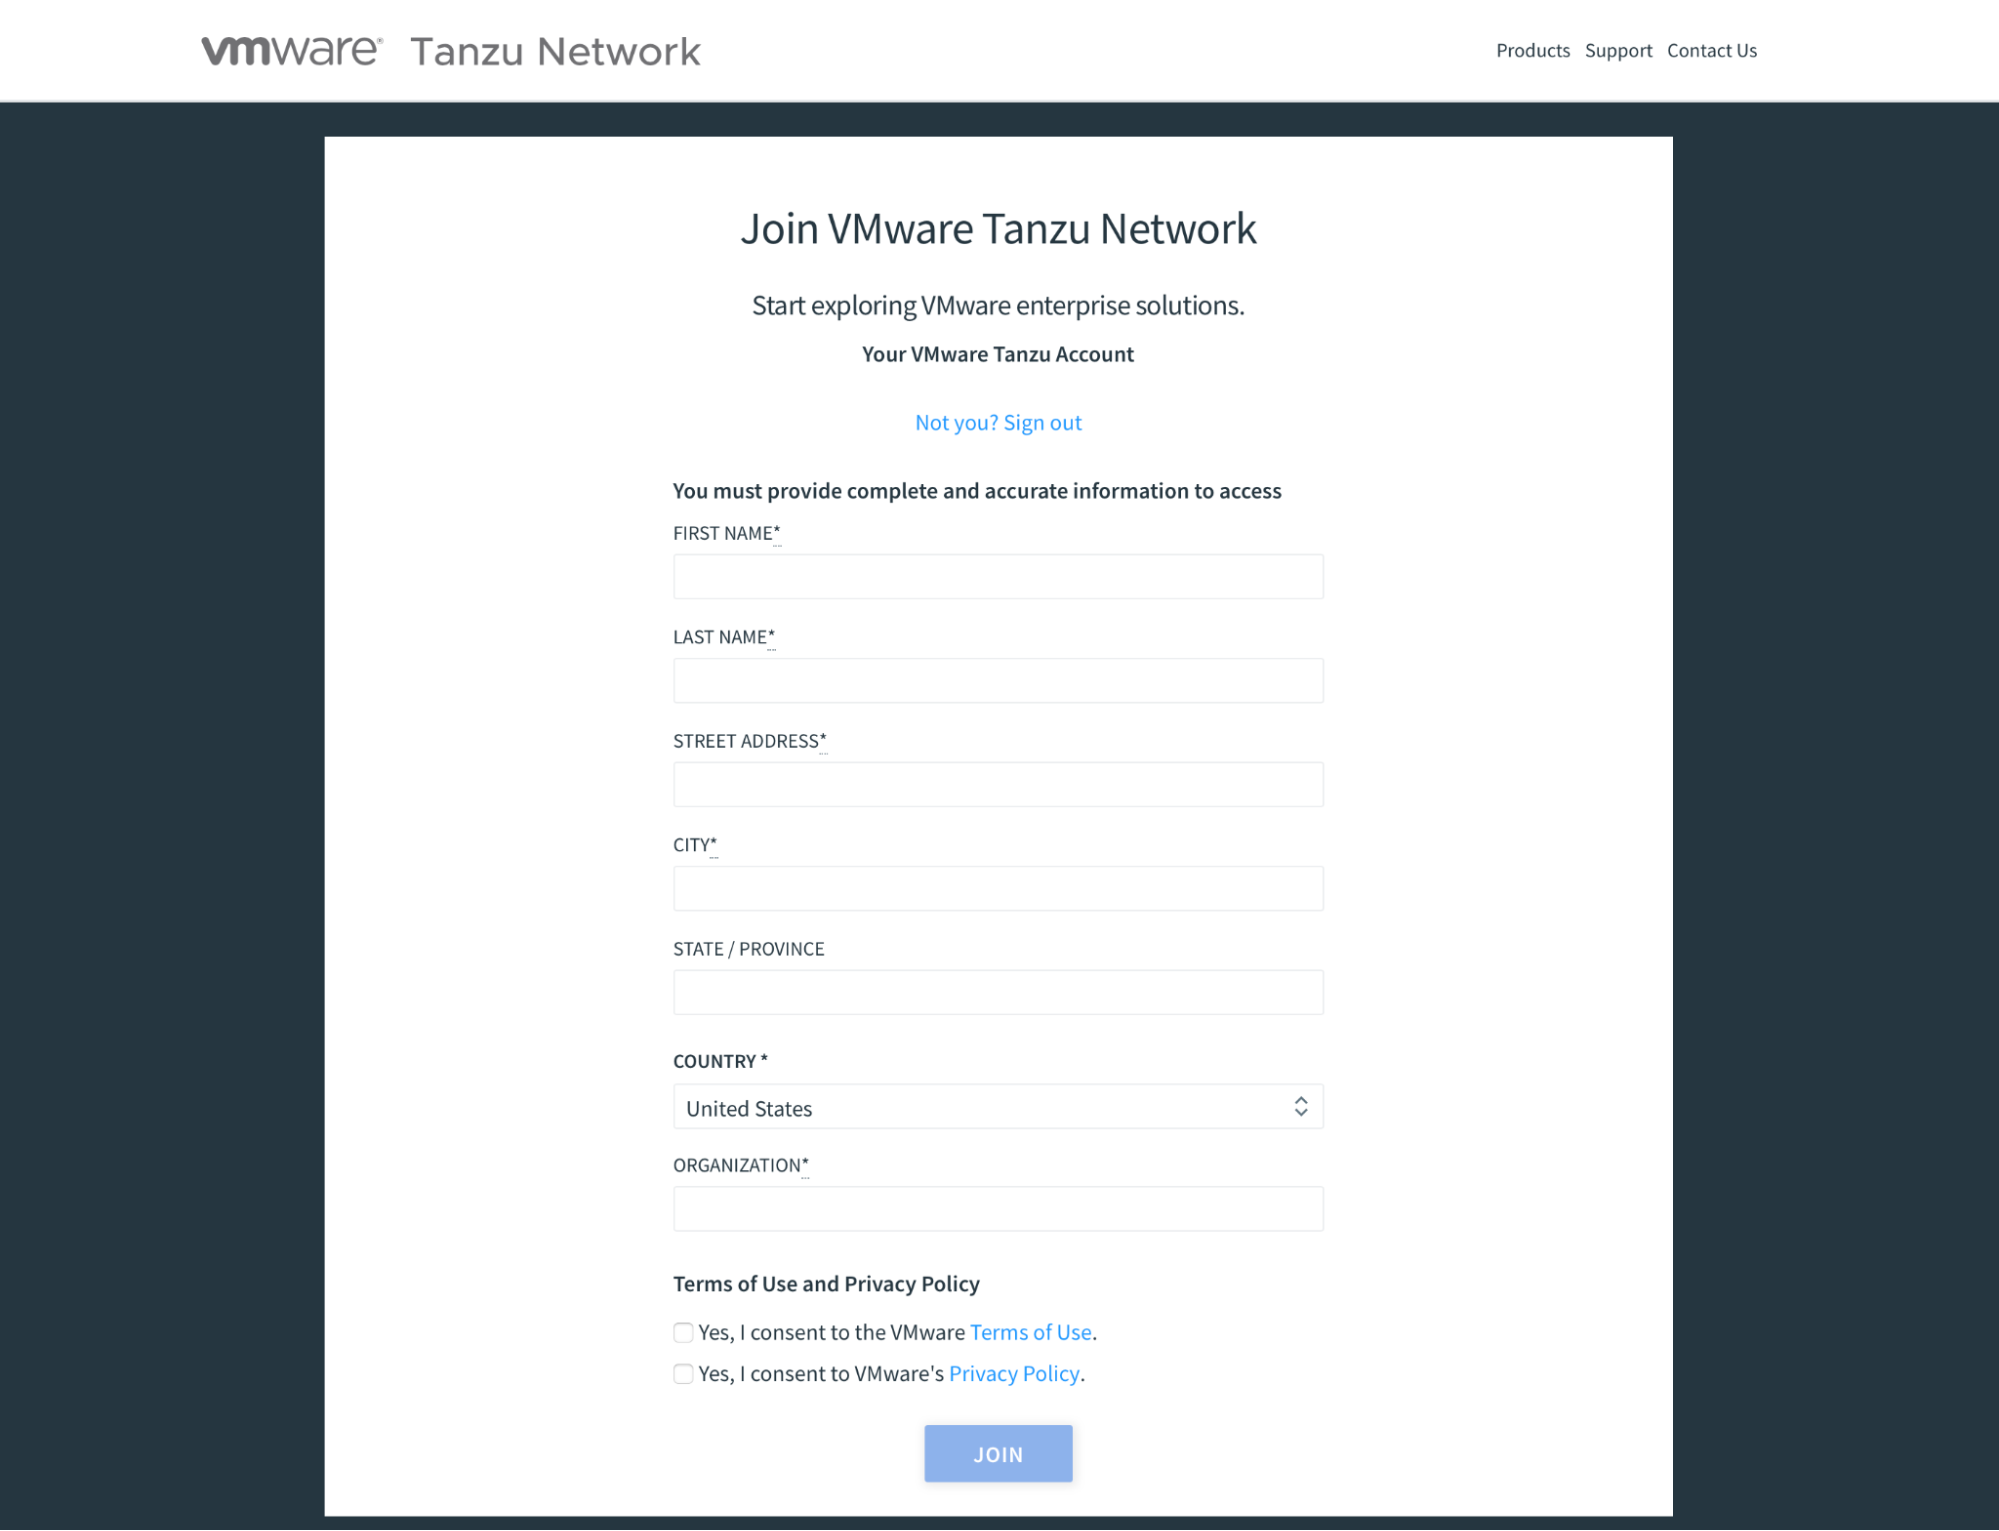Click the City input field
Image resolution: width=1999 pixels, height=1531 pixels.
[x=997, y=888]
